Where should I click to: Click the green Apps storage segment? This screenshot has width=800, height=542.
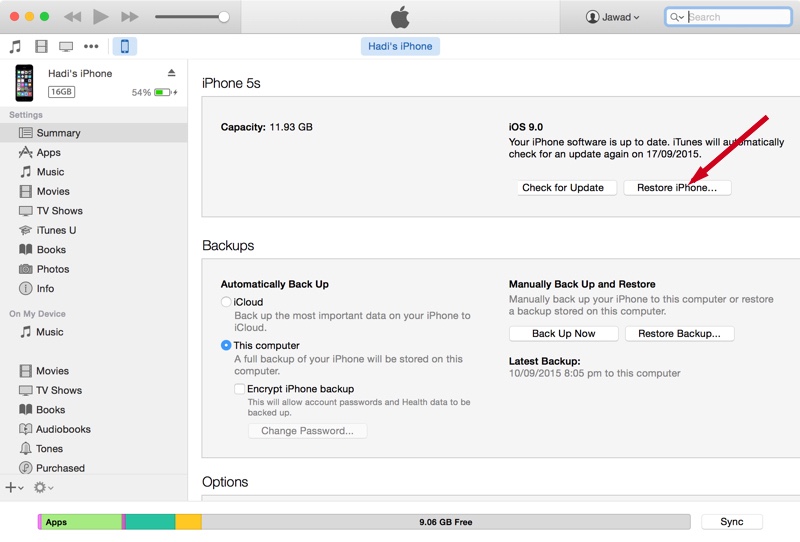(x=82, y=522)
